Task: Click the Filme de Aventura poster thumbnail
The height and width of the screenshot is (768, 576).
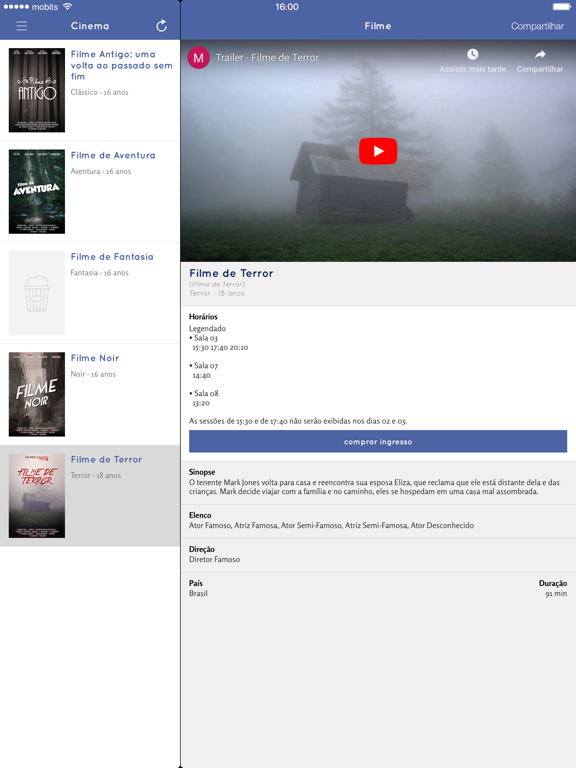Action: (37, 192)
